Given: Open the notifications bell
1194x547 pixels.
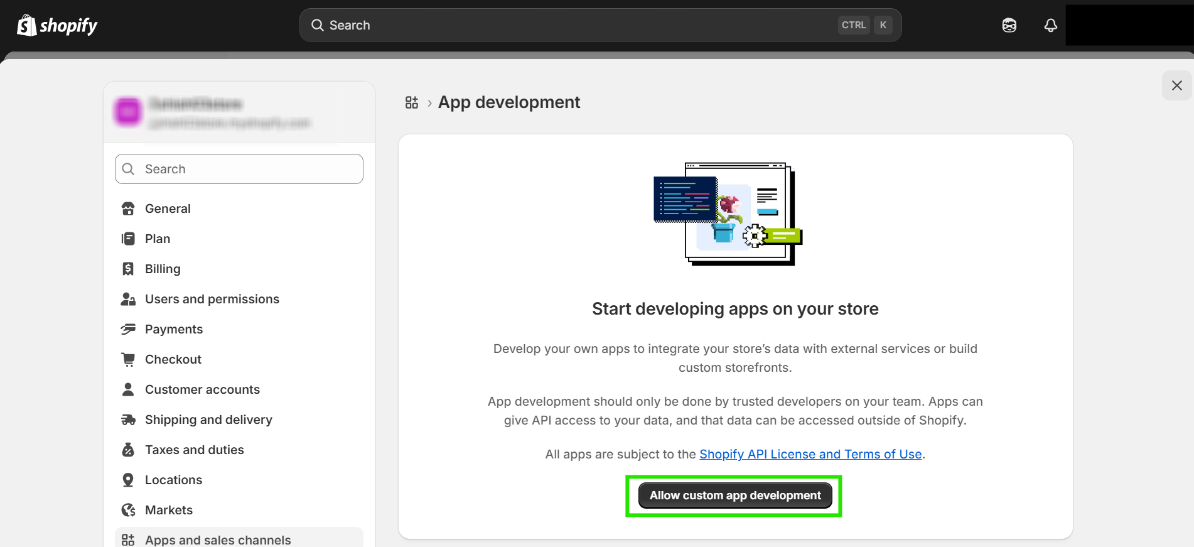Looking at the screenshot, I should pos(1050,25).
